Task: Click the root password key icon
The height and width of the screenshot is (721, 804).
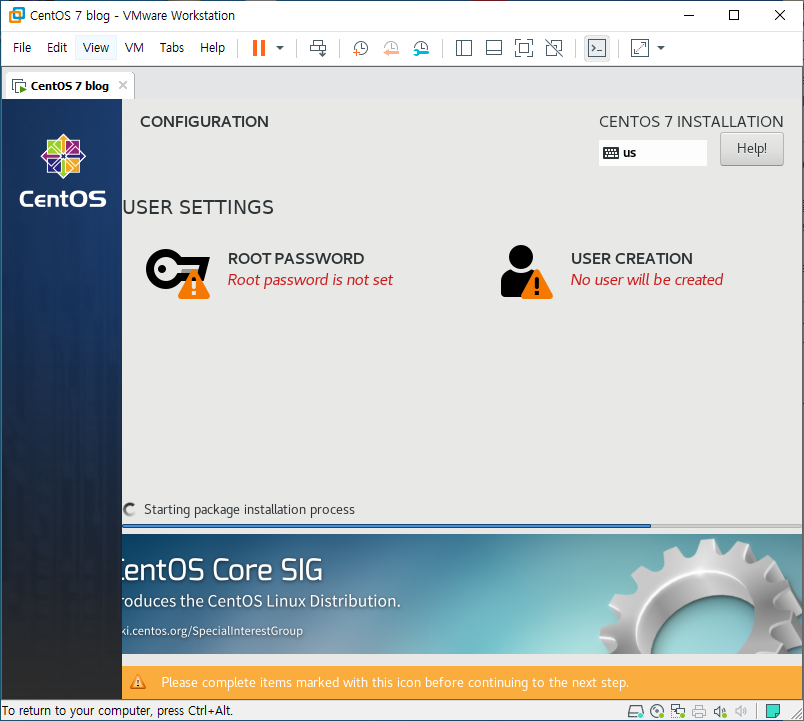Action: [x=178, y=273]
